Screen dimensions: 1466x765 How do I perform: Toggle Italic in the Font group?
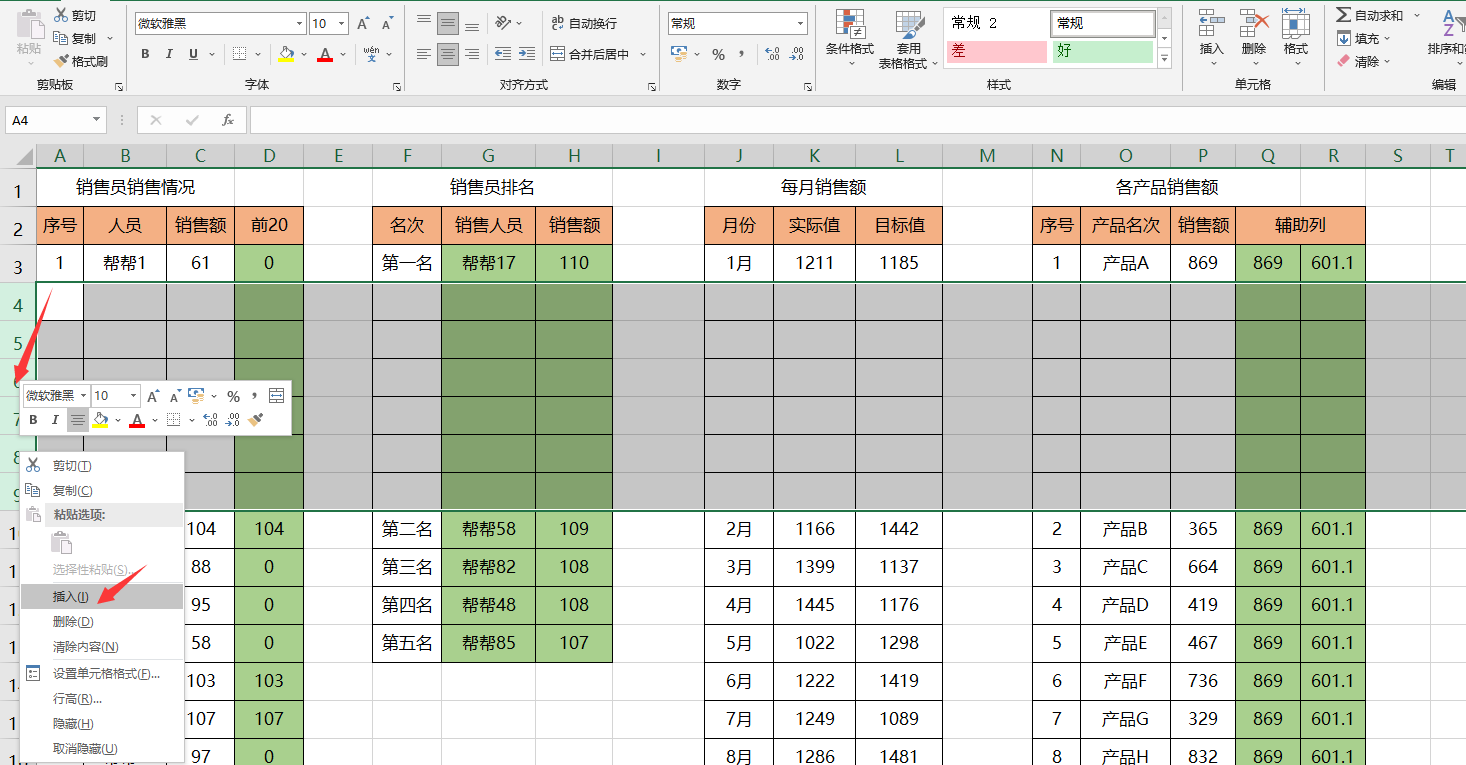click(170, 53)
